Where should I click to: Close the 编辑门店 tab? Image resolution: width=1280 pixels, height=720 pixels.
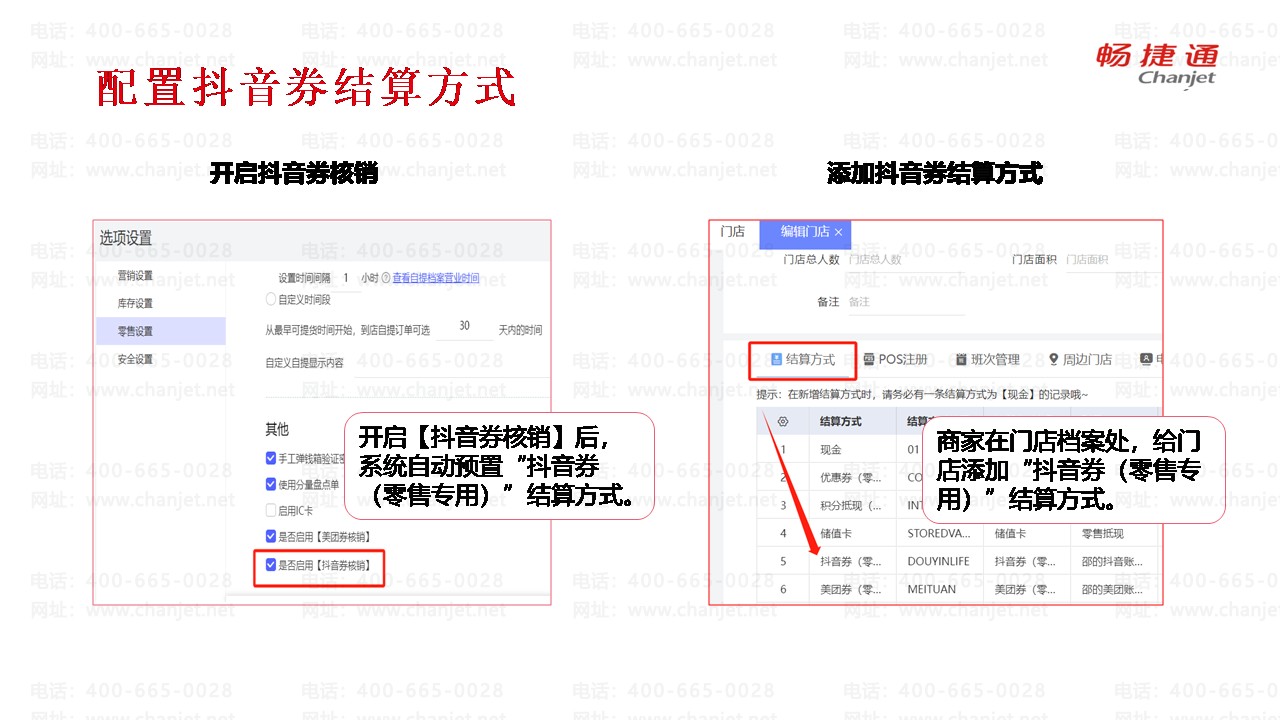(838, 232)
